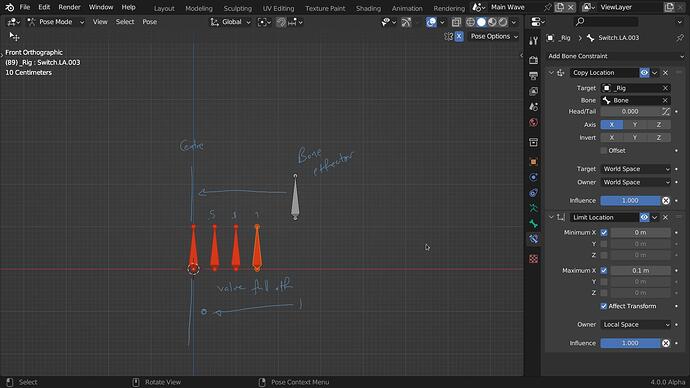
Task: Open the Object properties tab
Action: click(533, 161)
